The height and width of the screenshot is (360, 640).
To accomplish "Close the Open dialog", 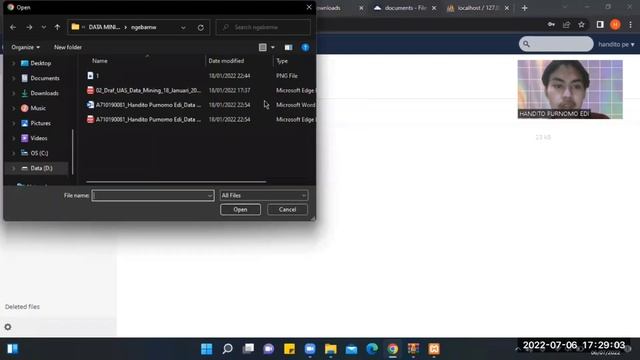I will 309,7.
